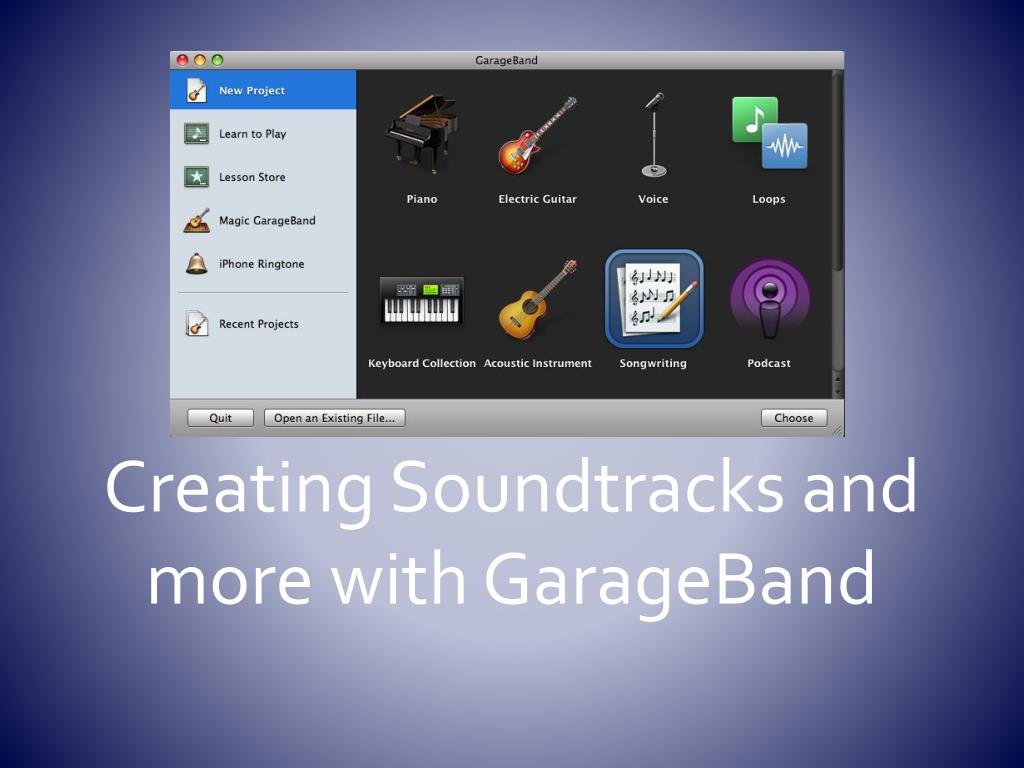This screenshot has width=1024, height=768.
Task: Click the Voice label text
Action: [x=653, y=199]
